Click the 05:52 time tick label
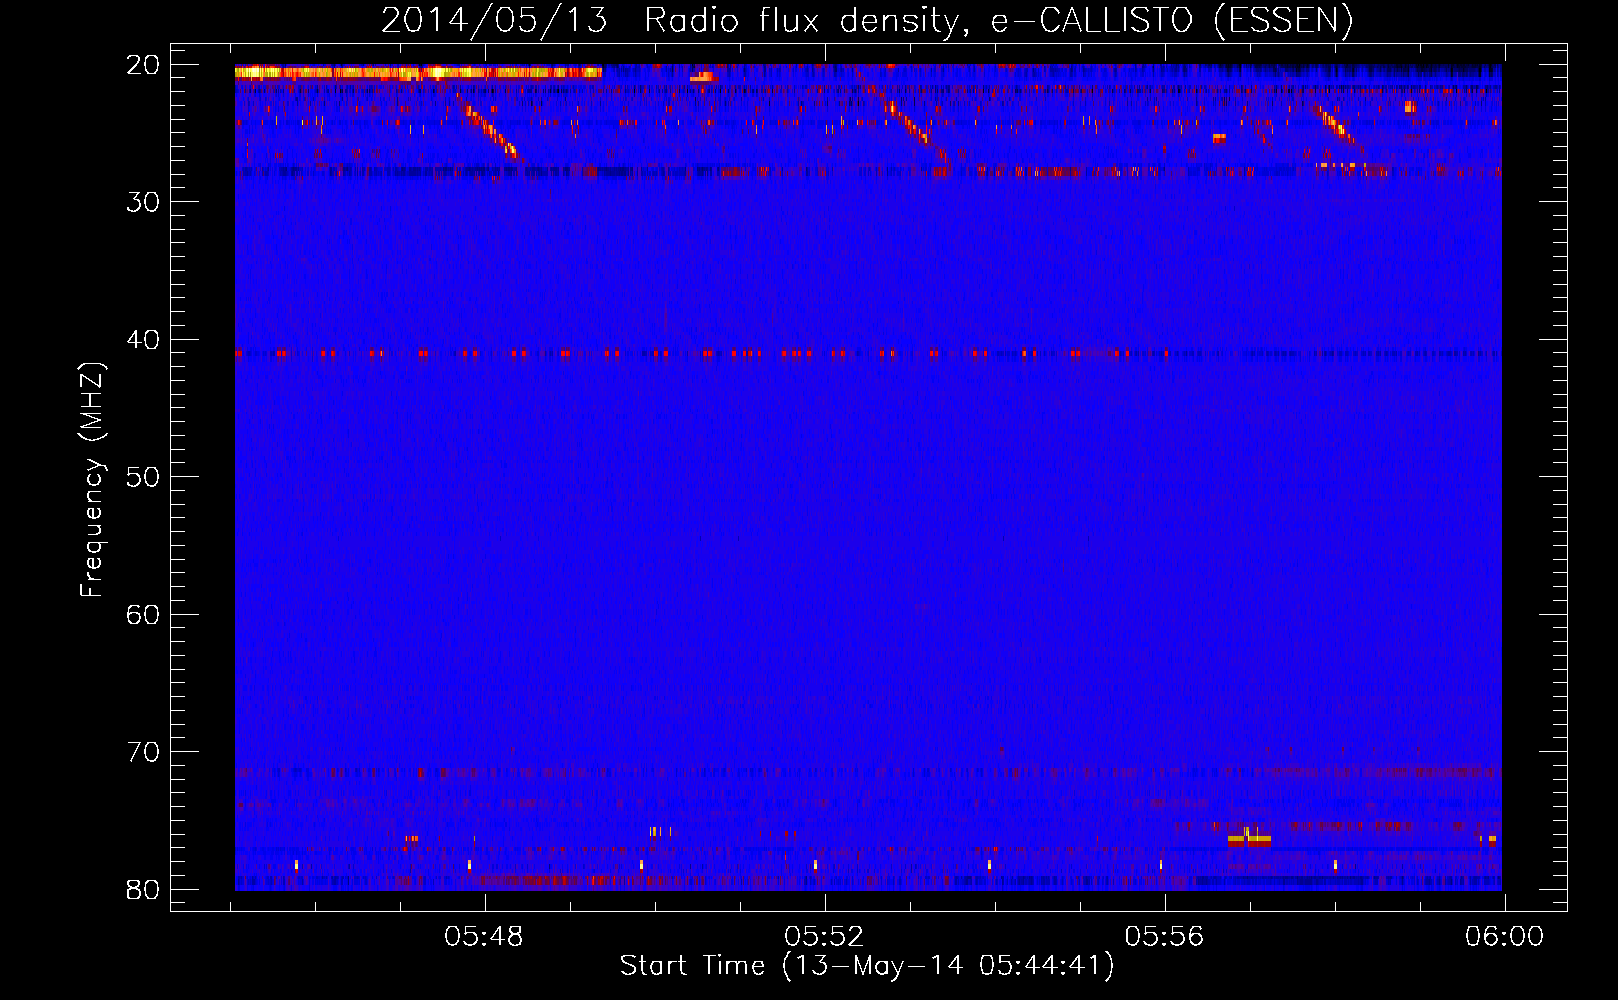 [824, 937]
